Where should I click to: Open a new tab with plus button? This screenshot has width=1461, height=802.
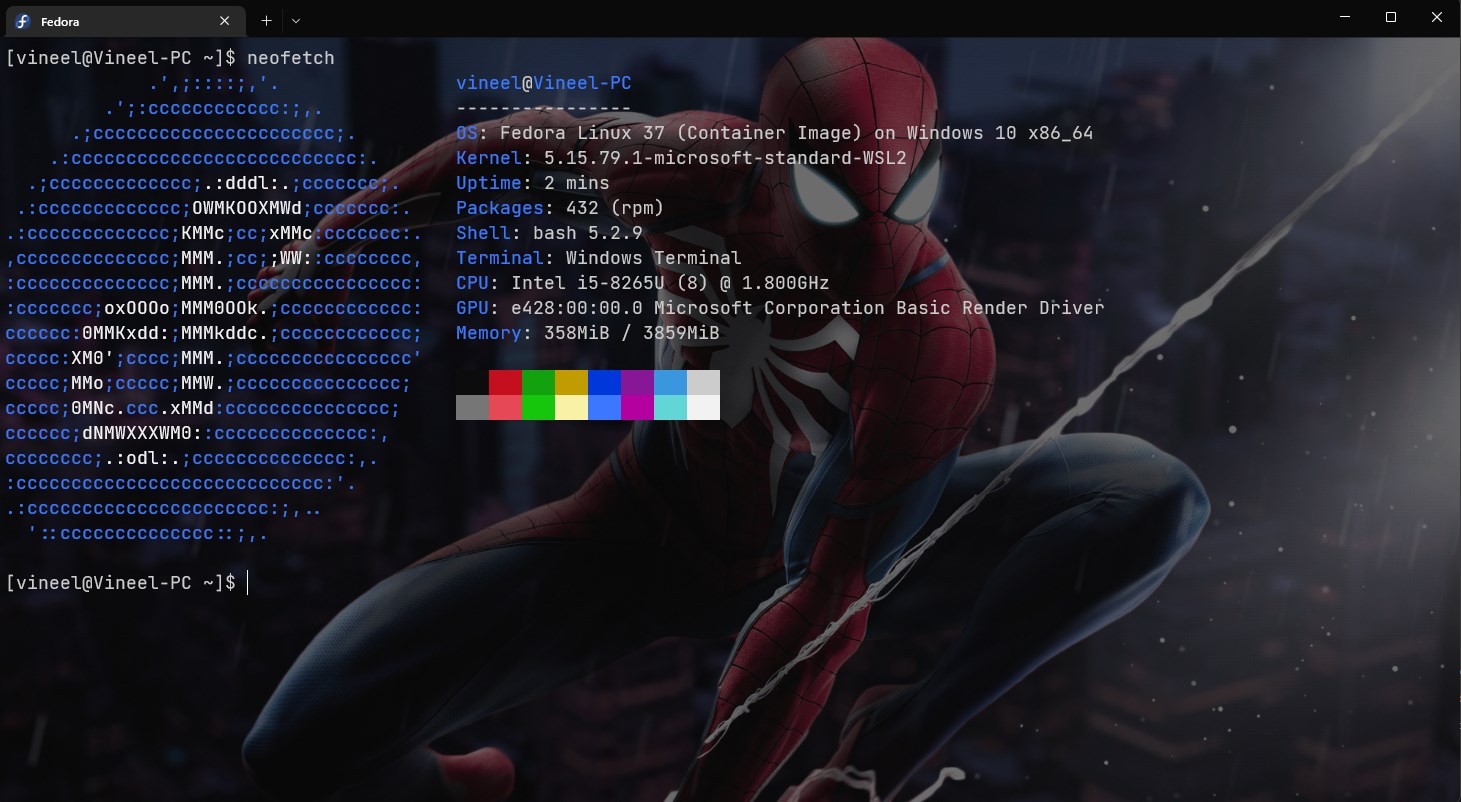coord(266,20)
